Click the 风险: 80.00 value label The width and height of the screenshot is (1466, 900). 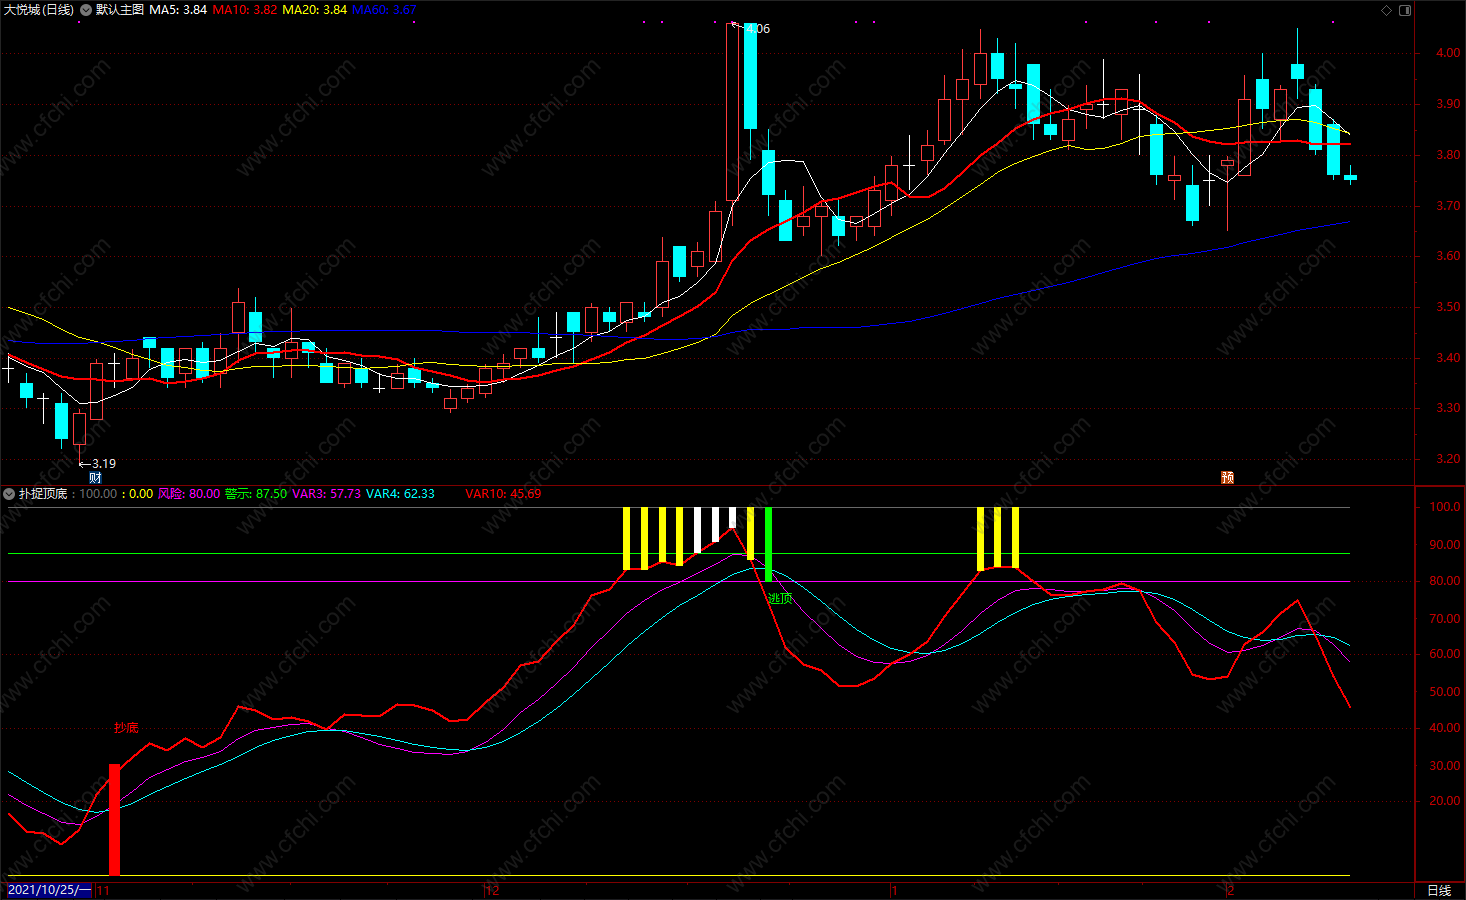pyautogui.click(x=188, y=494)
